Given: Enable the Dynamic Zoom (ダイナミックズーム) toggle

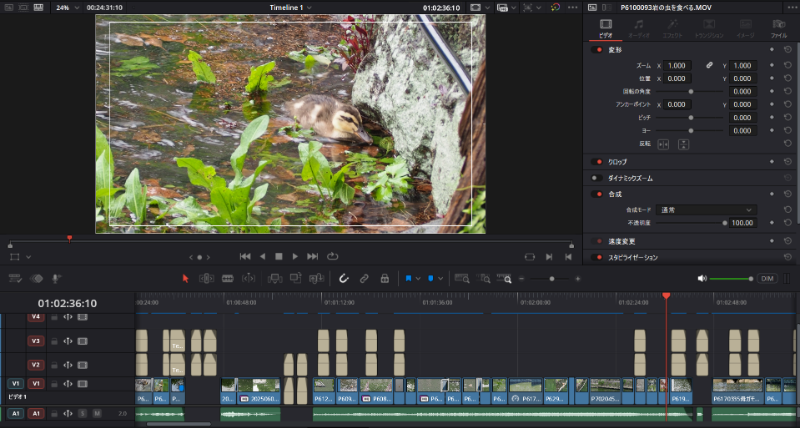Looking at the screenshot, I should click(x=596, y=178).
